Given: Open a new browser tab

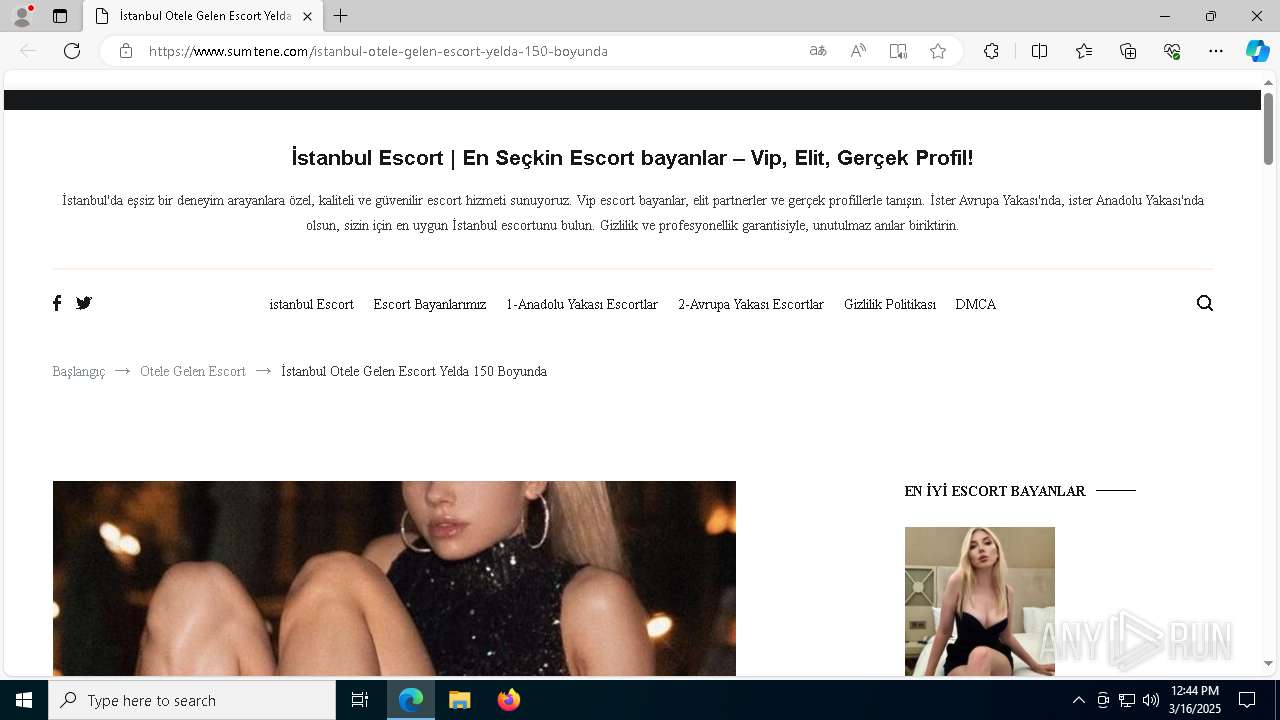Looking at the screenshot, I should pyautogui.click(x=341, y=16).
